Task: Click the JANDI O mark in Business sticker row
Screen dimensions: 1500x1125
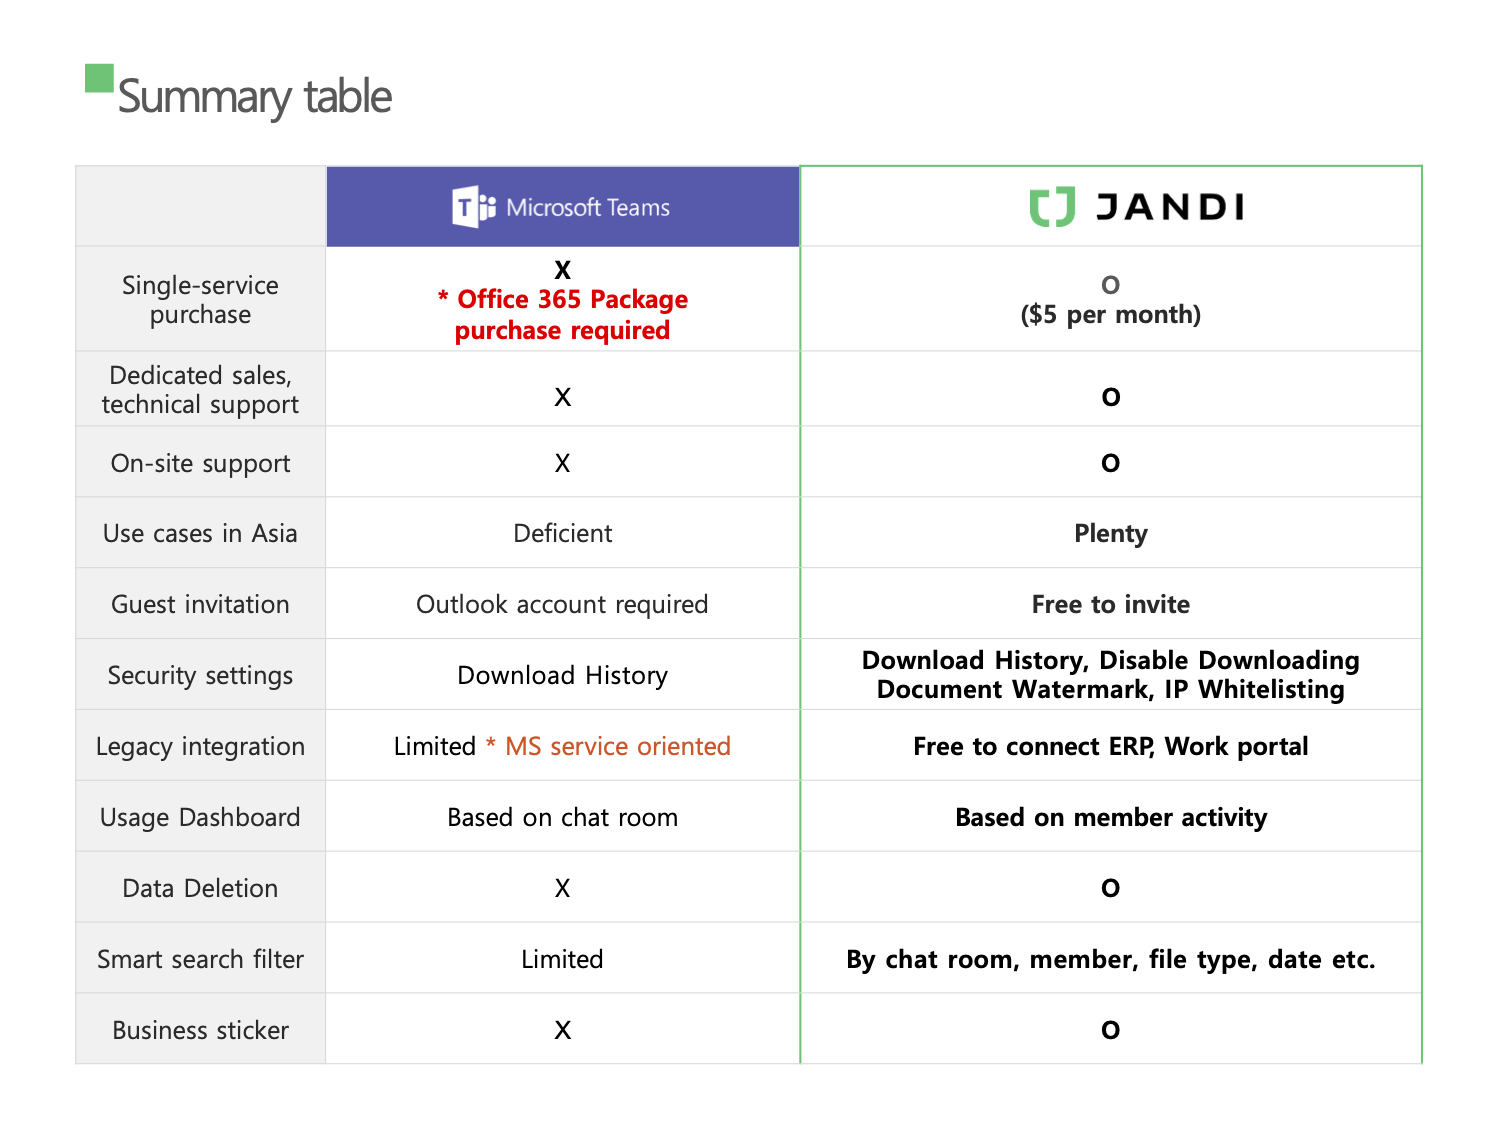Action: [x=1110, y=1030]
